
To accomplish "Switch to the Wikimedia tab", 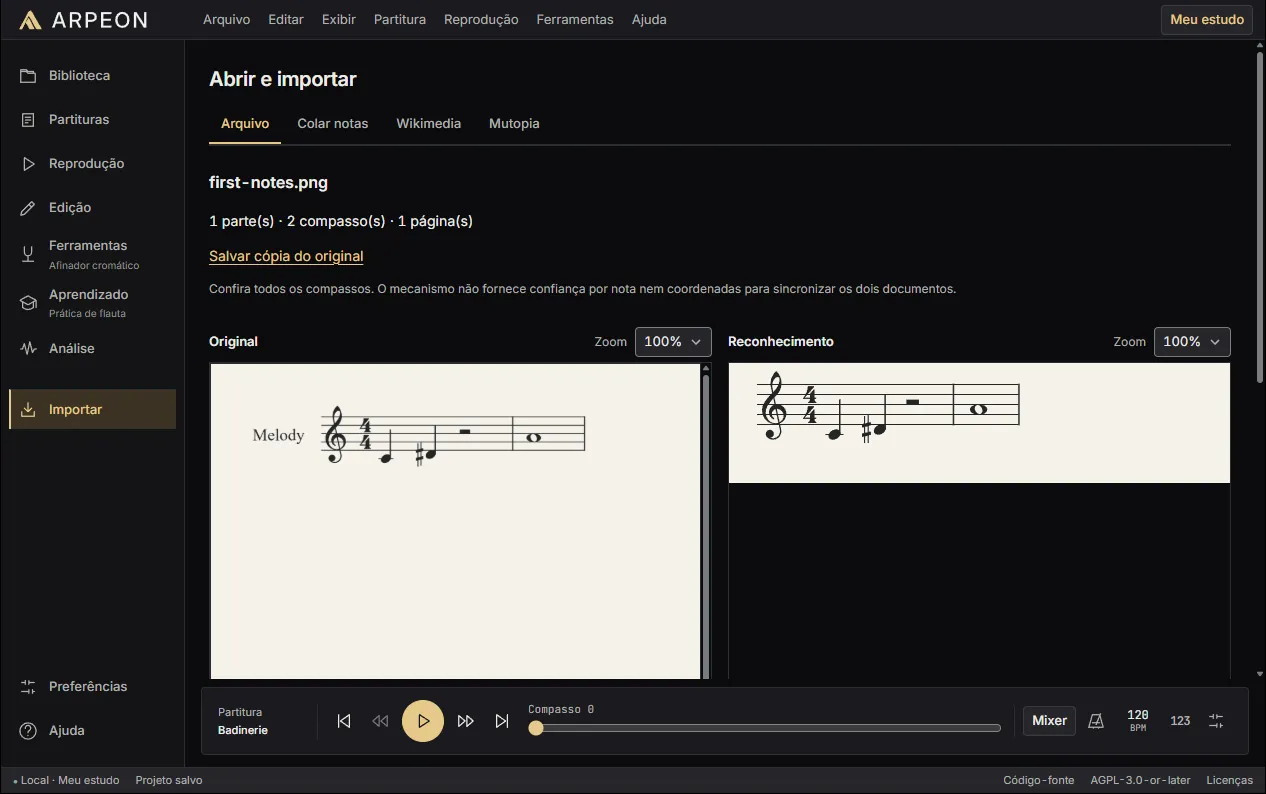I will (x=429, y=124).
